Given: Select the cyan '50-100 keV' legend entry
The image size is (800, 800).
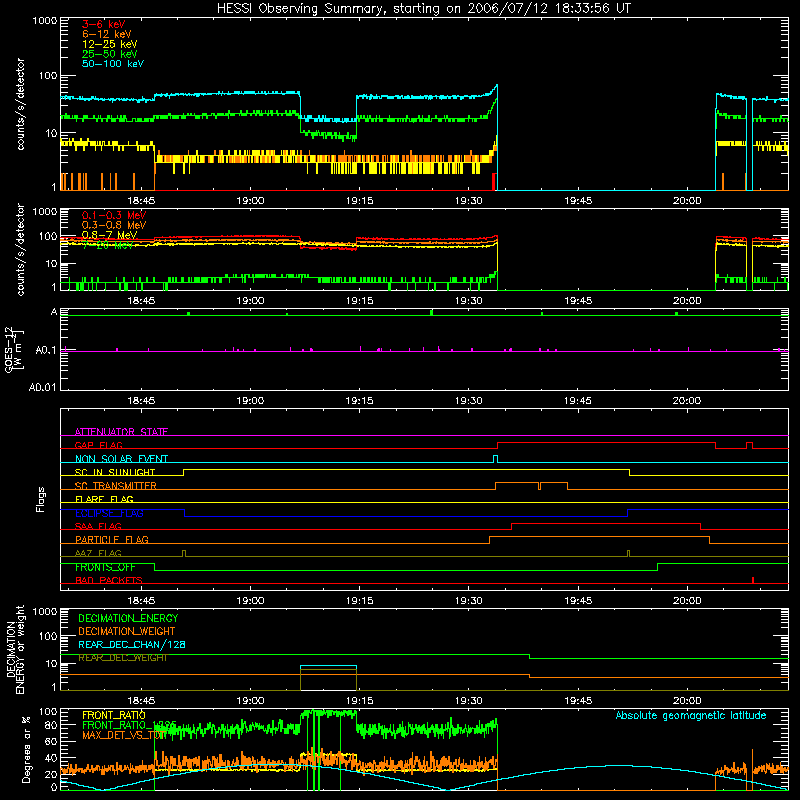Looking at the screenshot, I should point(113,64).
